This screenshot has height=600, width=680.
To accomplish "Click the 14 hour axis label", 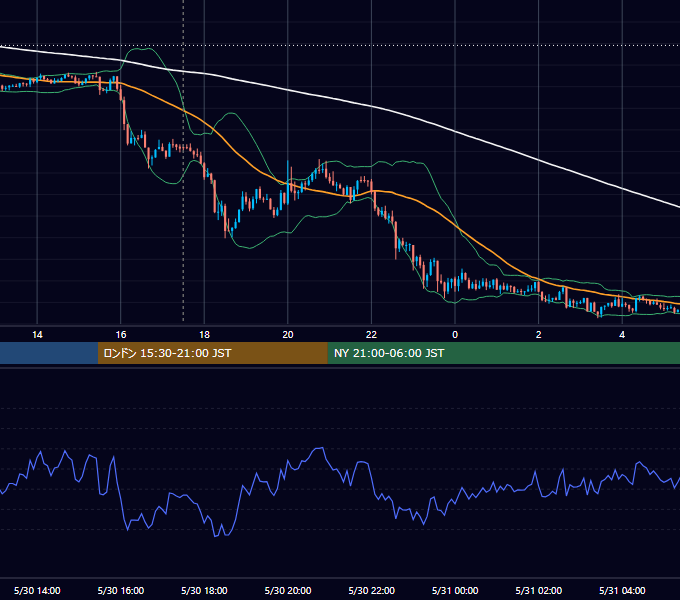I will [37, 335].
